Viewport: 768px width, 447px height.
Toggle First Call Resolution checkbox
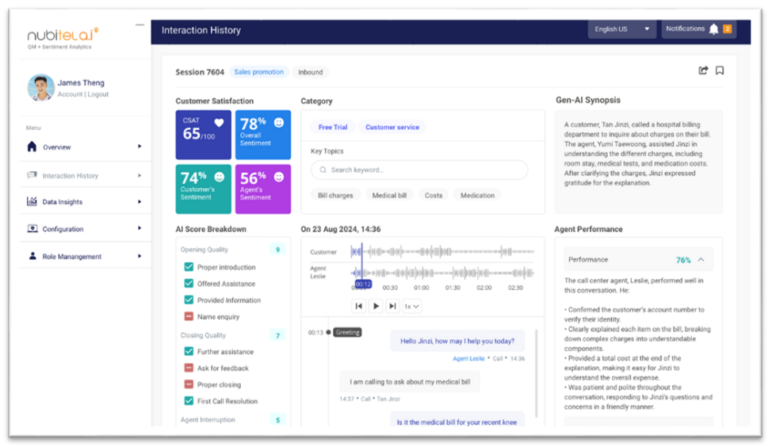coord(189,400)
